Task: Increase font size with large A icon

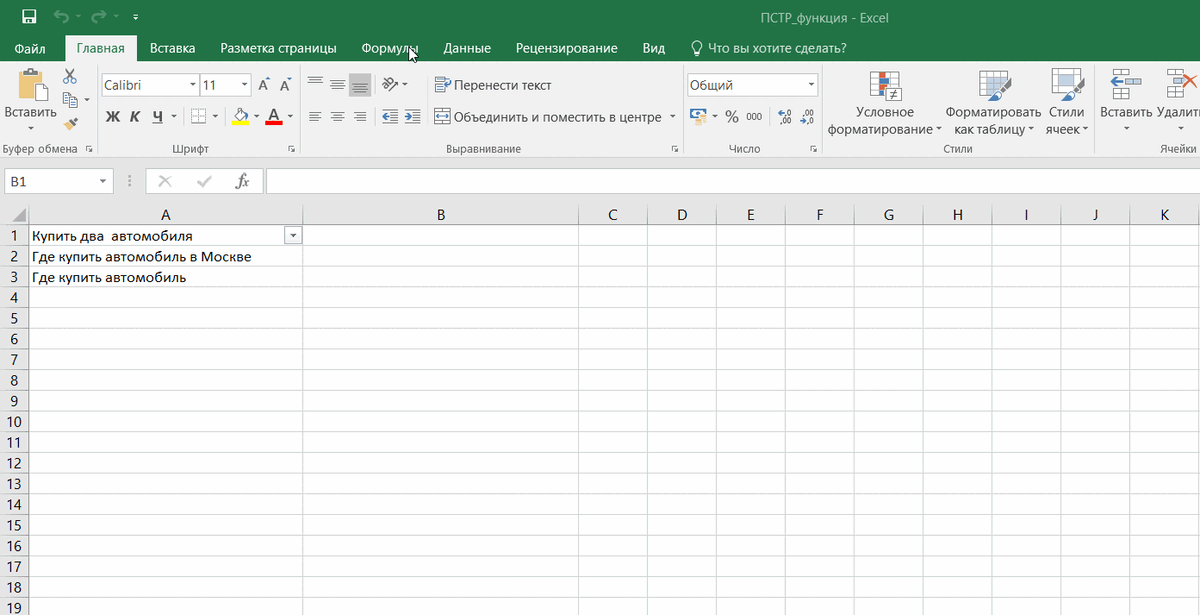Action: pyautogui.click(x=263, y=86)
